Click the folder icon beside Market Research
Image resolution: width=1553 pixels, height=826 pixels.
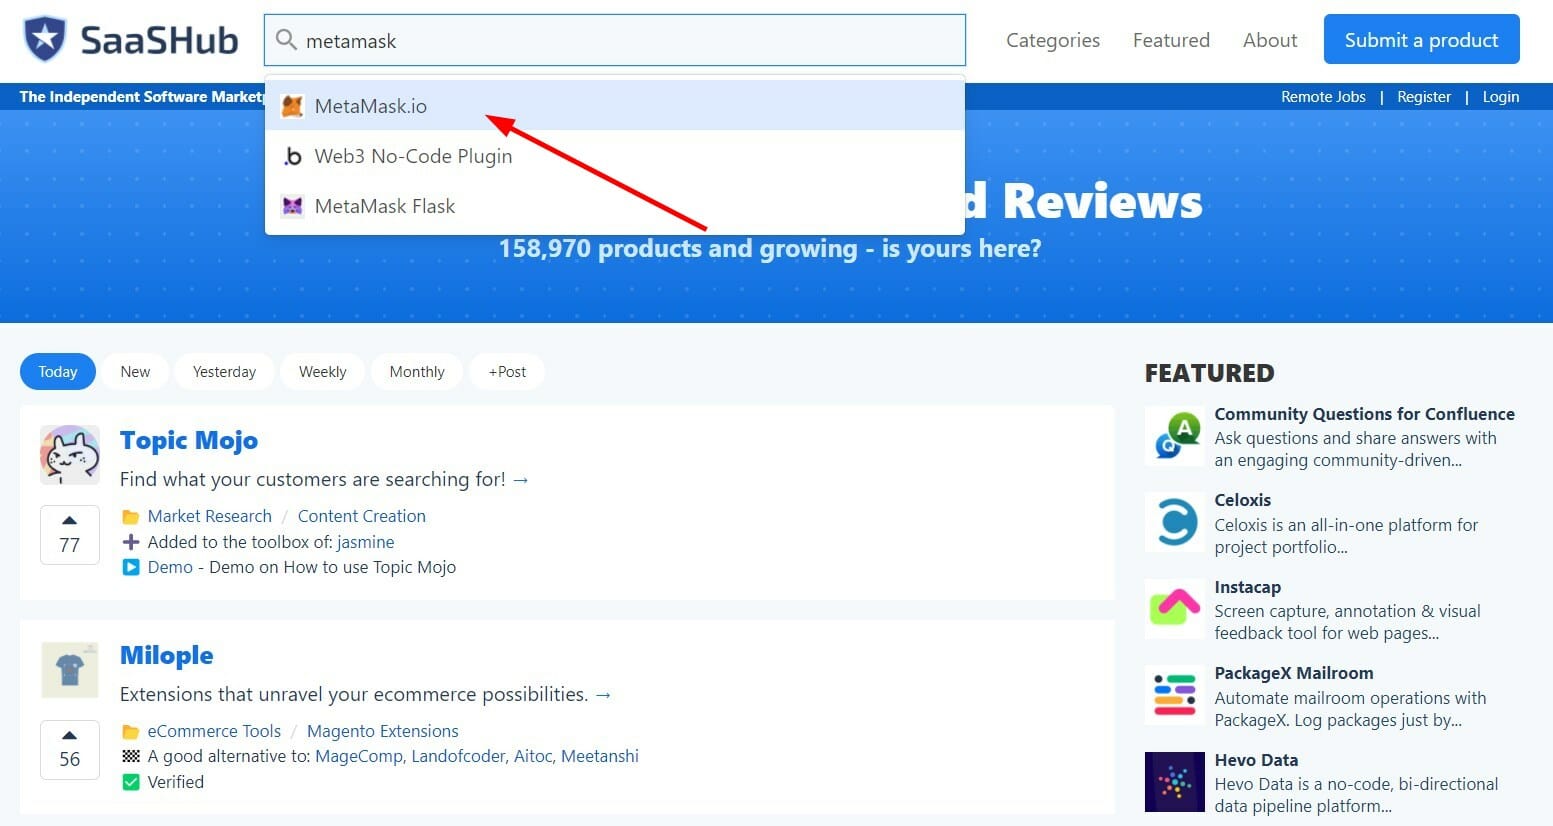coord(130,517)
